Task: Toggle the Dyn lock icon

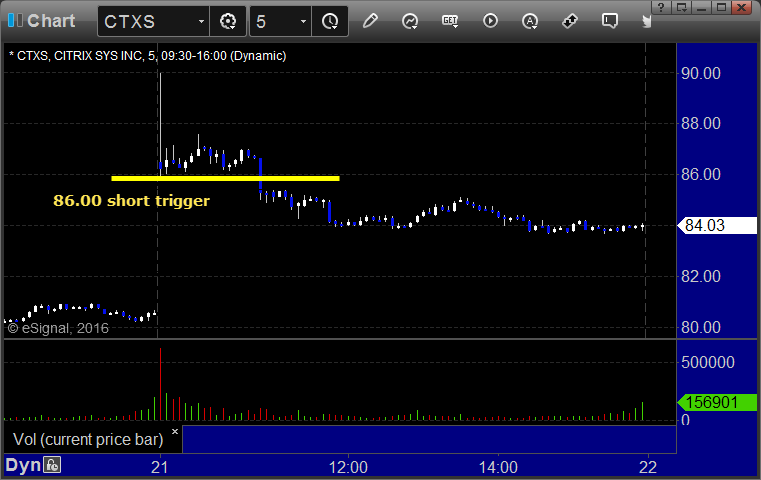Action: (52, 465)
